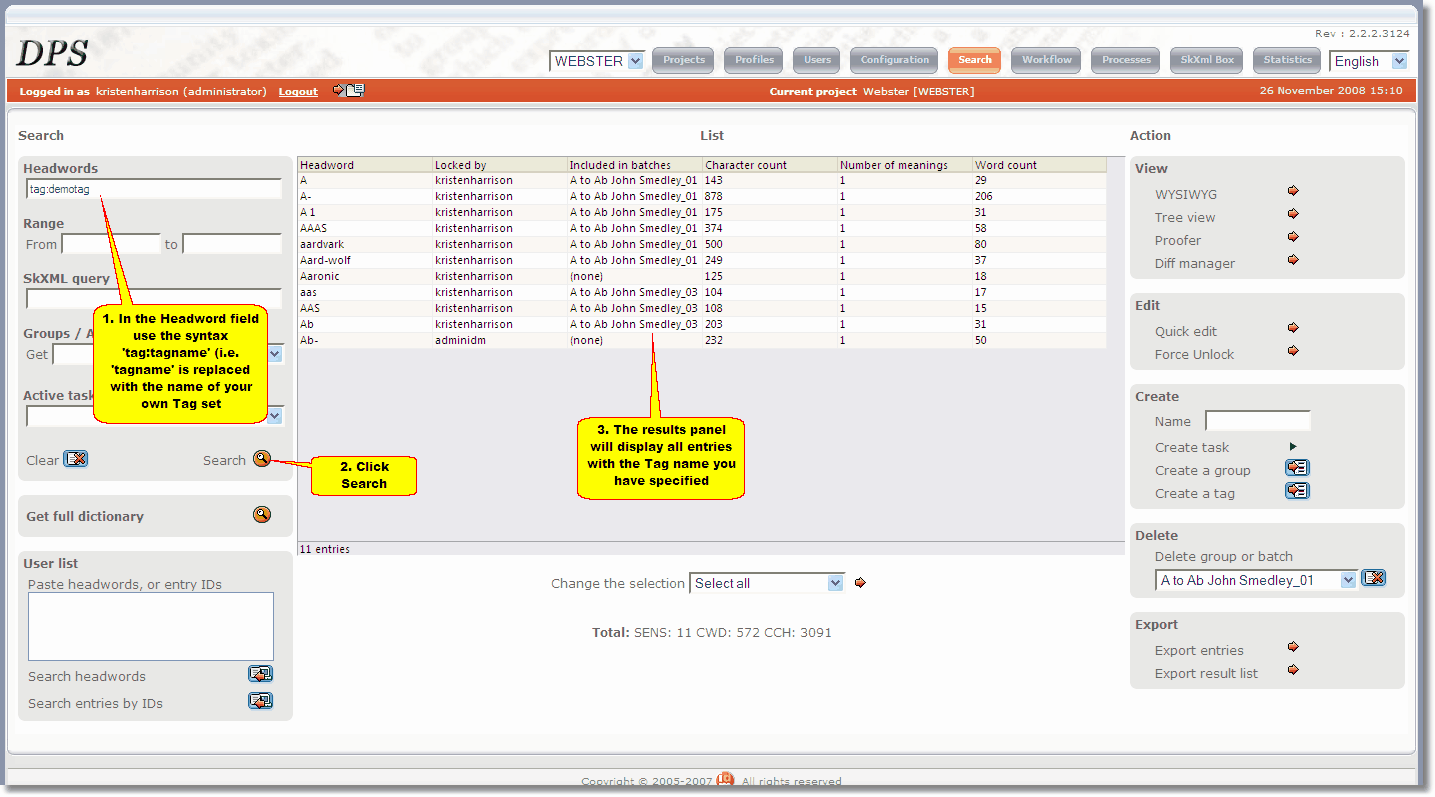
Task: Click the Headwords input field
Action: [154, 189]
